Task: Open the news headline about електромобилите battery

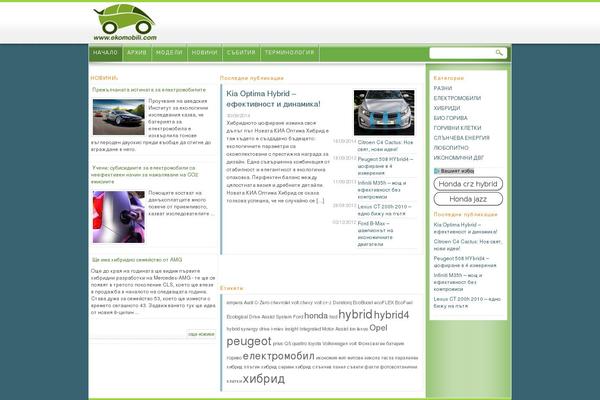Action: 149,90
